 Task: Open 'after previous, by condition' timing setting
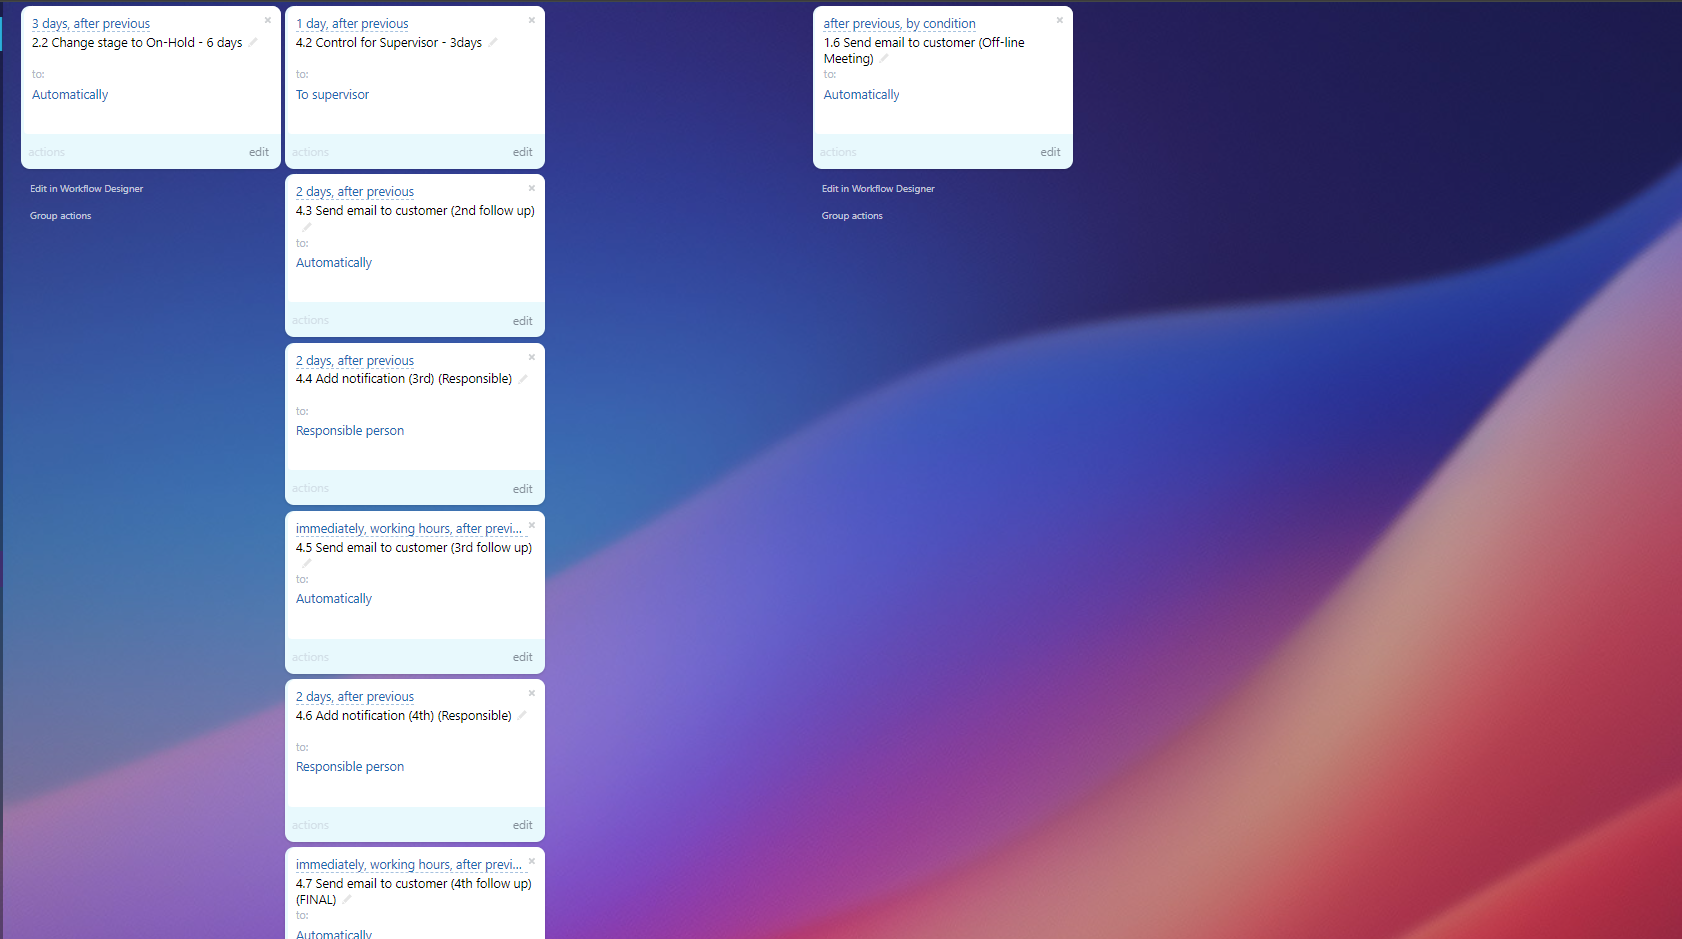pyautogui.click(x=899, y=24)
